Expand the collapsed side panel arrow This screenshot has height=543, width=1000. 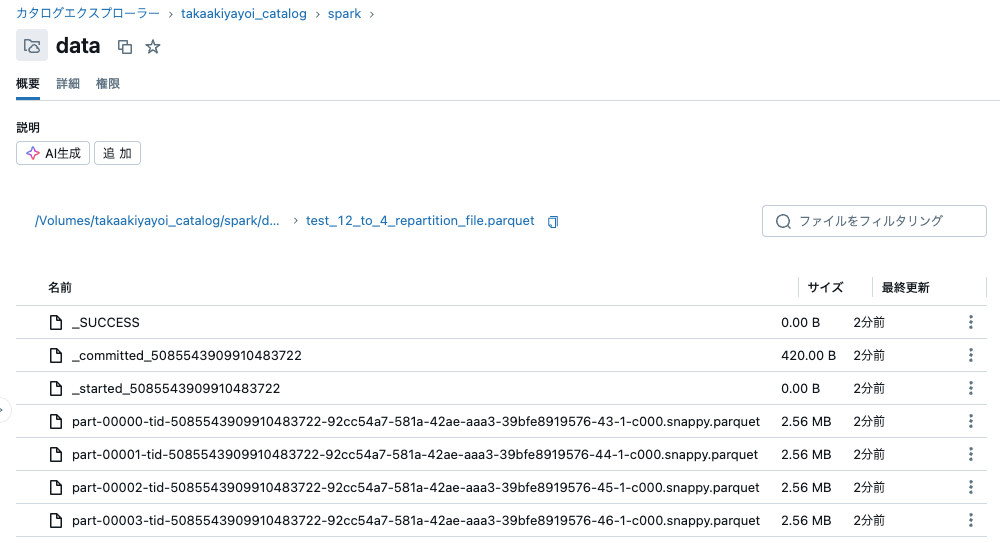point(3,410)
